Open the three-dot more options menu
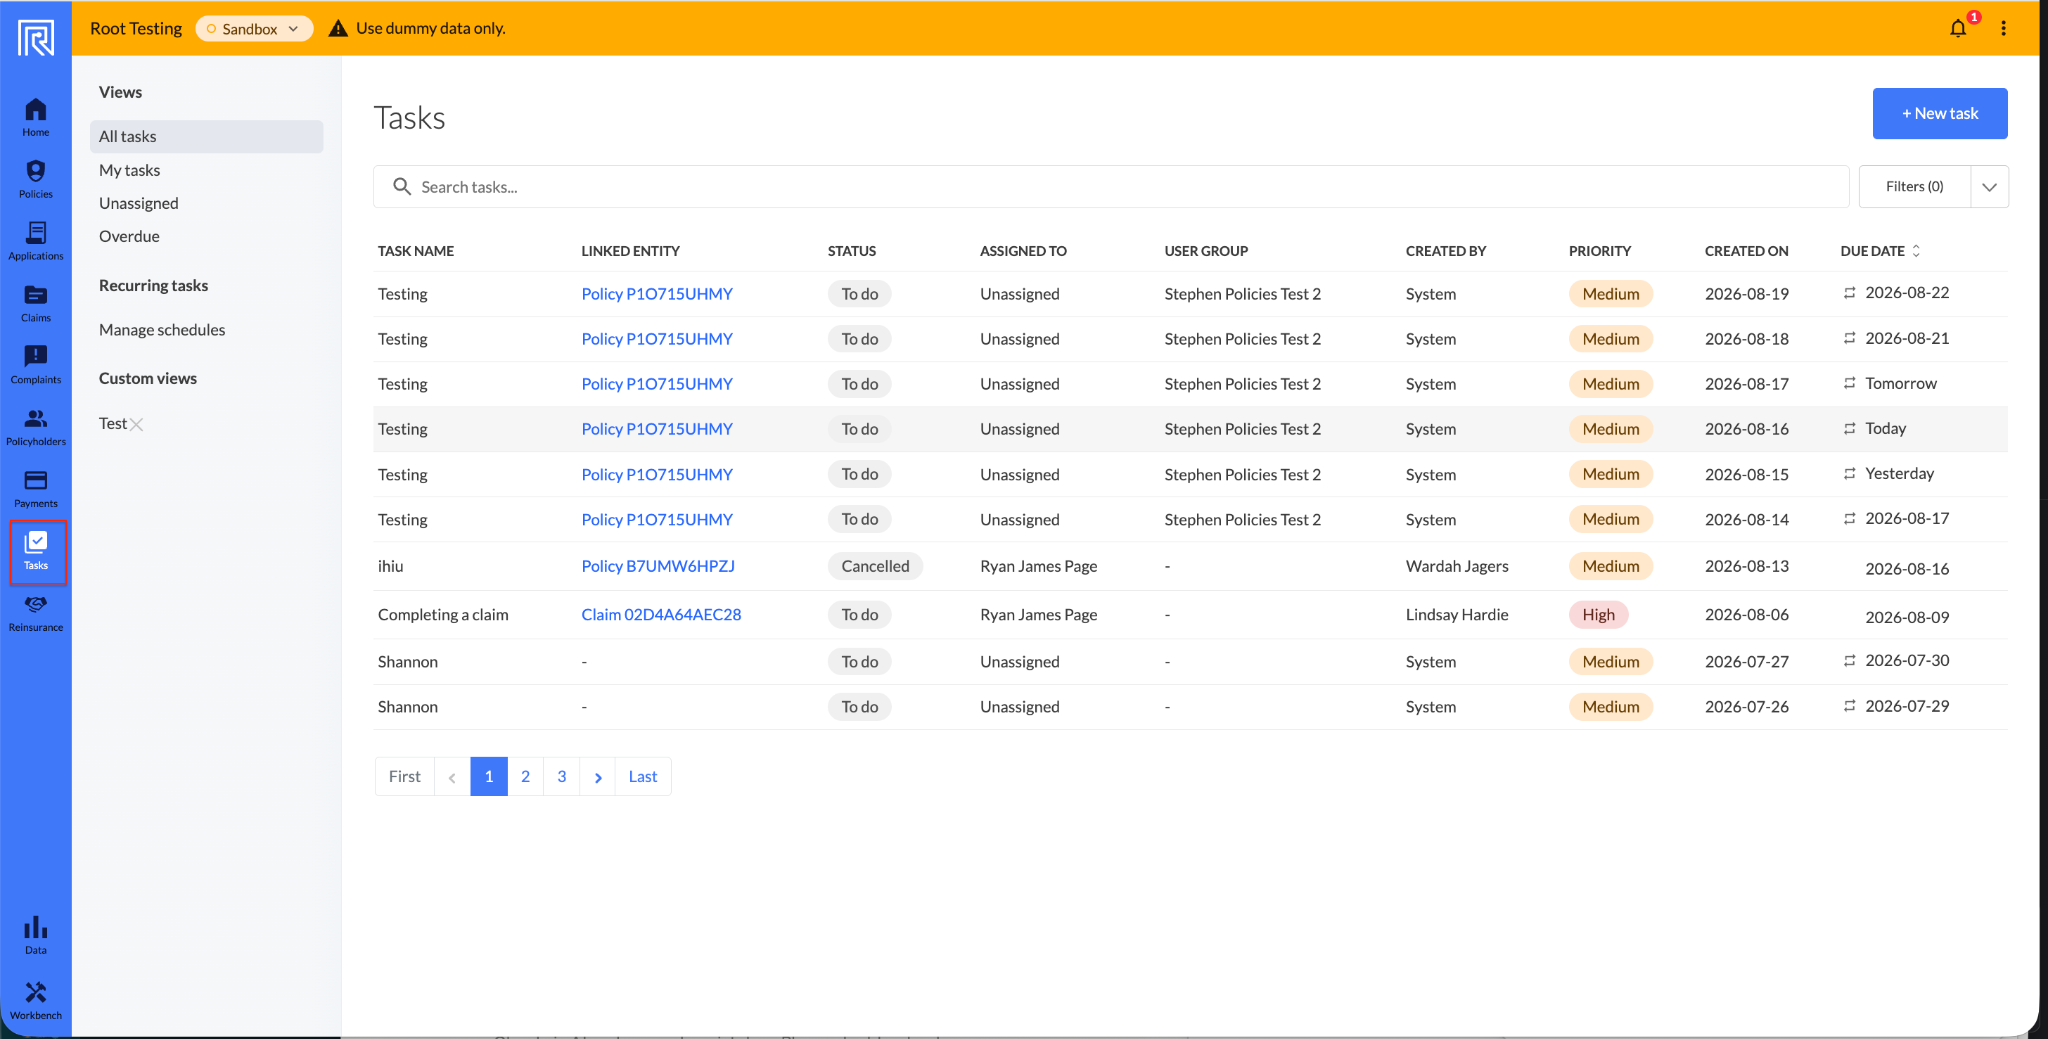 click(2004, 28)
